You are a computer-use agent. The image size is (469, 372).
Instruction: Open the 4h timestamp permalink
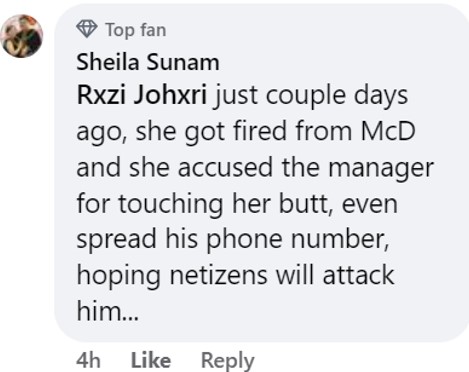[88, 360]
